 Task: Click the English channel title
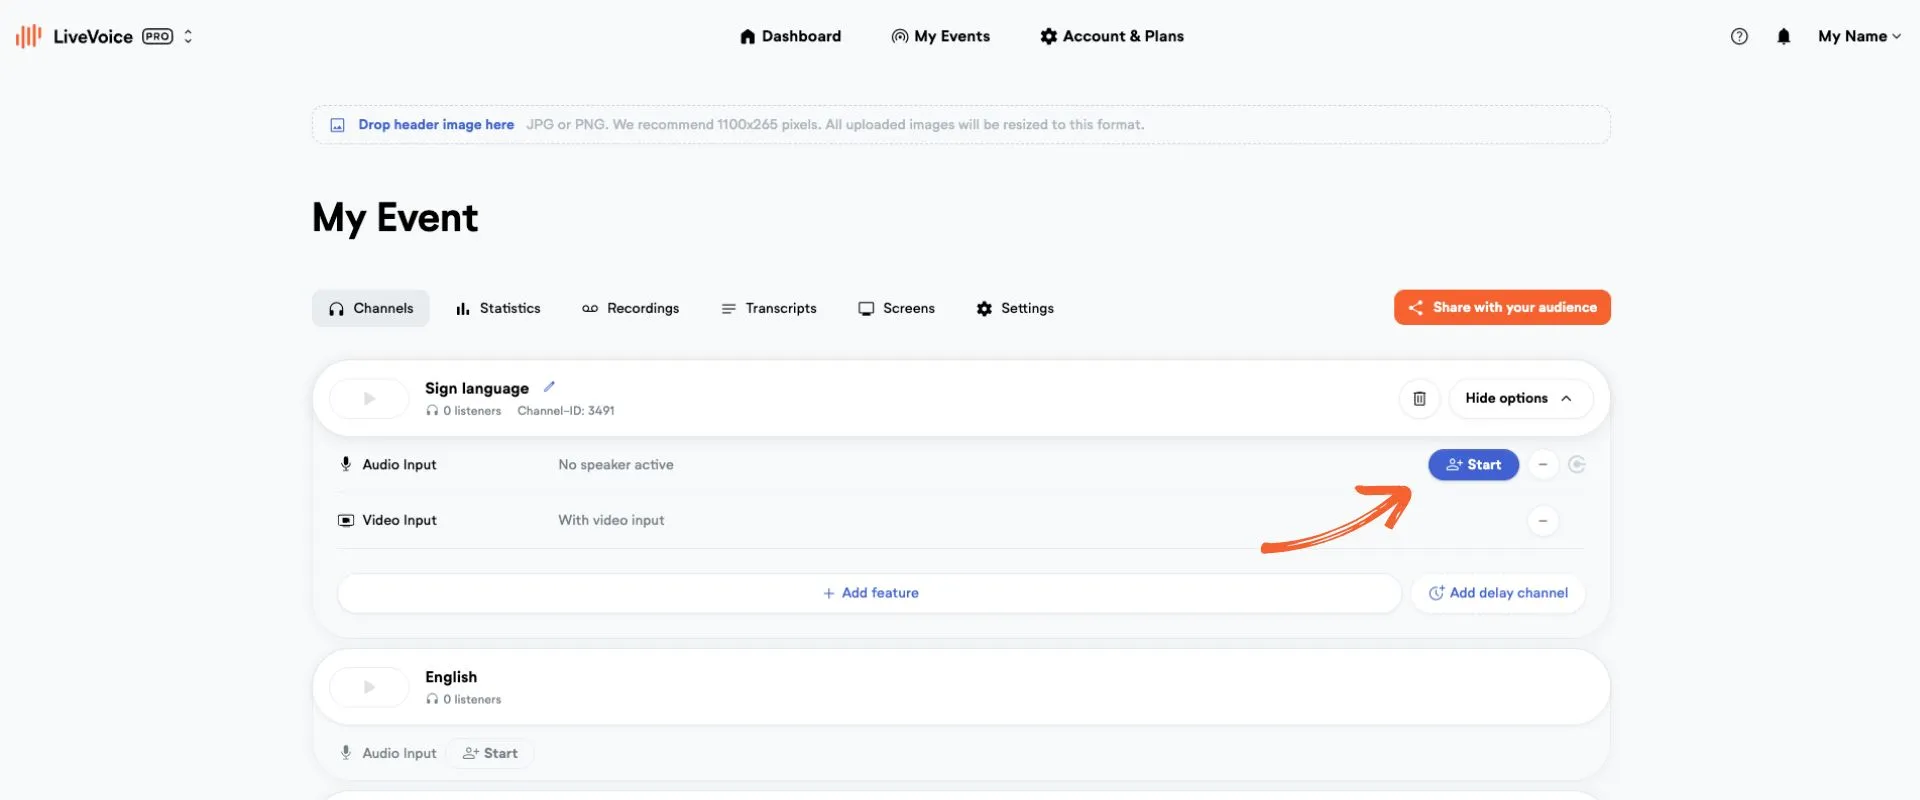451,677
